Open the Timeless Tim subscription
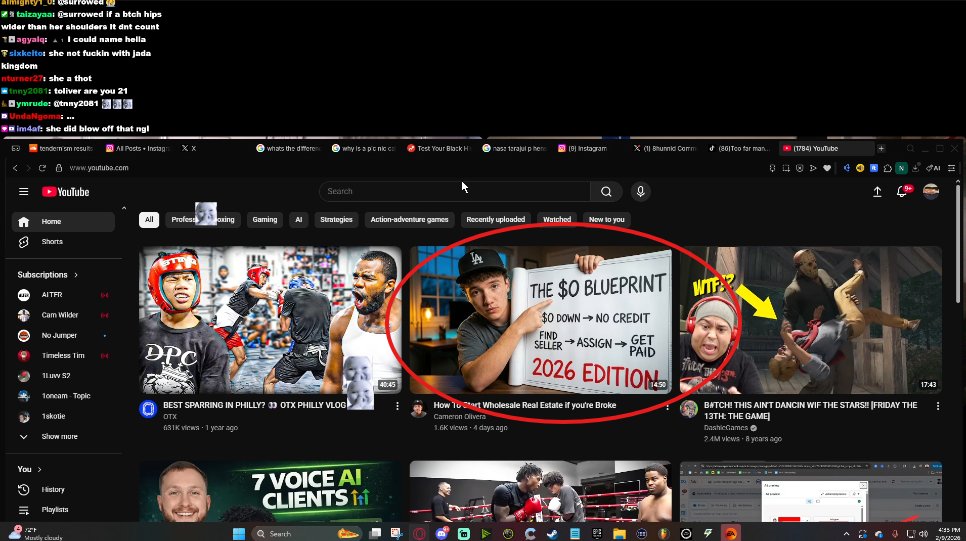 [x=63, y=356]
